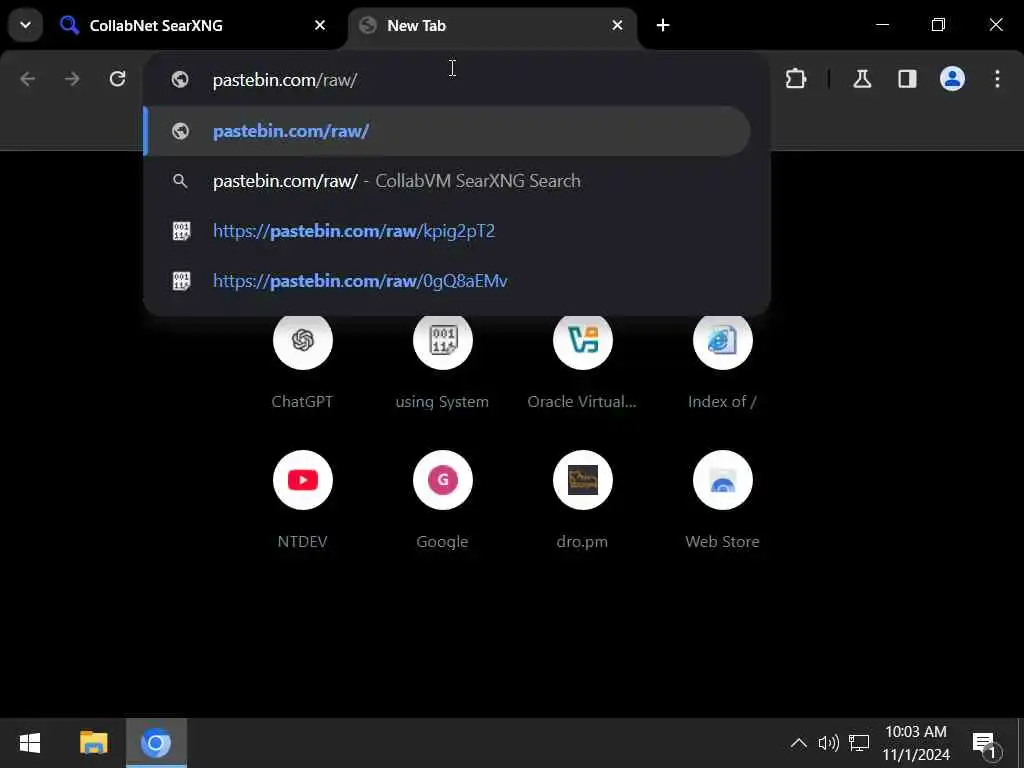This screenshot has height=768, width=1024.
Task: Open suggestion pastebin.com/raw/kpig2pT2
Action: (447, 231)
